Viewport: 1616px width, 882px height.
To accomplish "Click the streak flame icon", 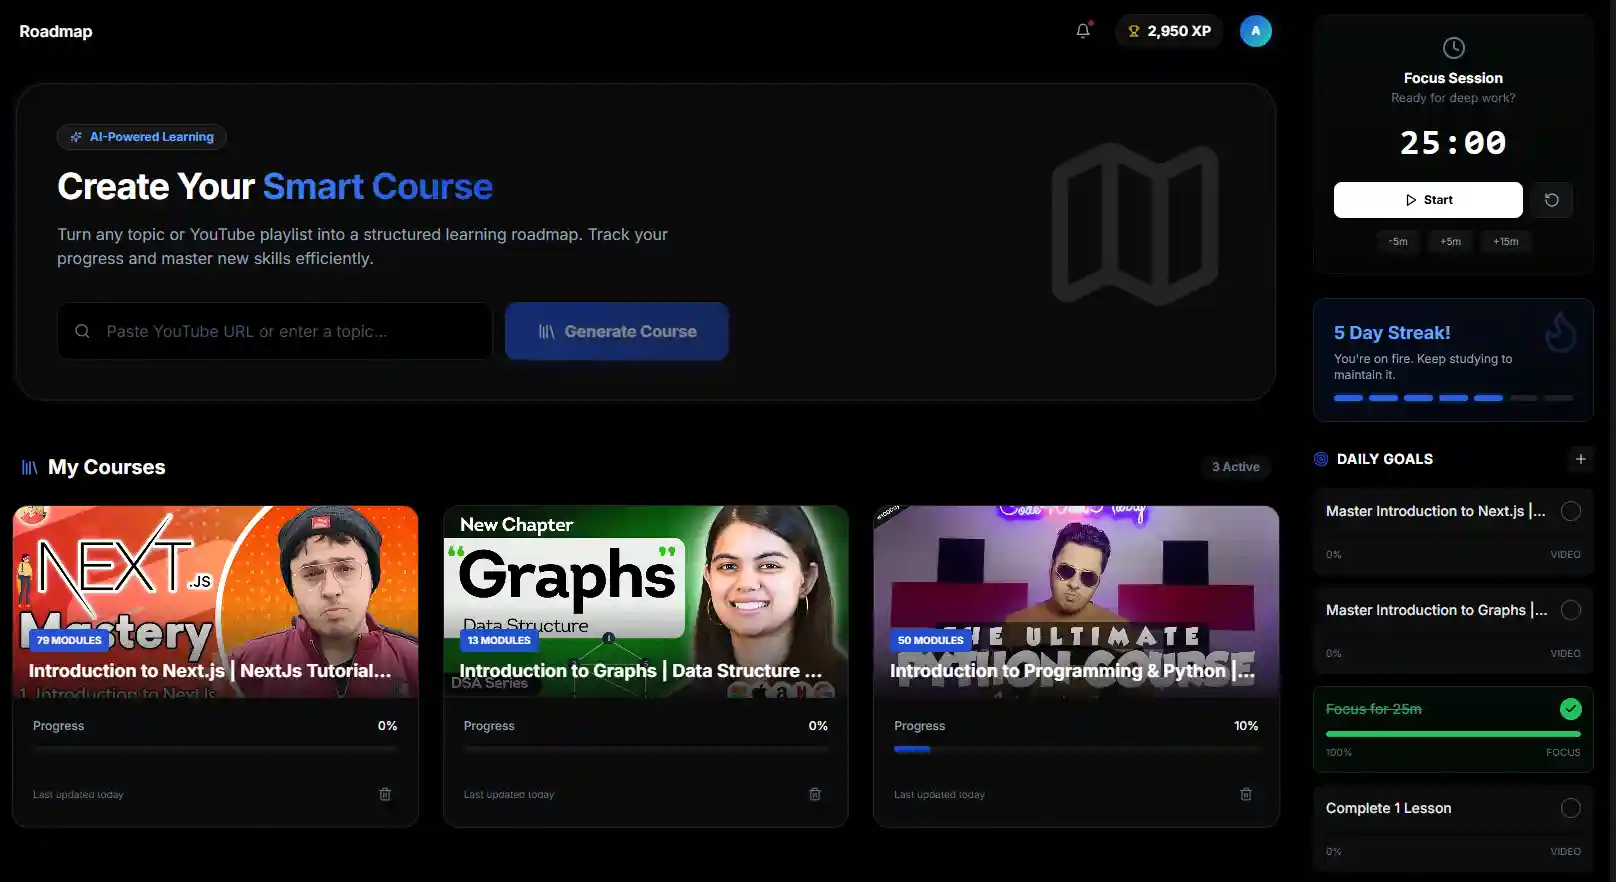I will [x=1560, y=333].
